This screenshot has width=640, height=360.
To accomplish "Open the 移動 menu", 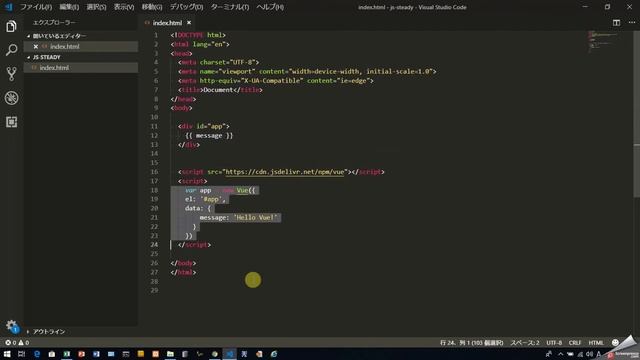I will click(x=152, y=7).
